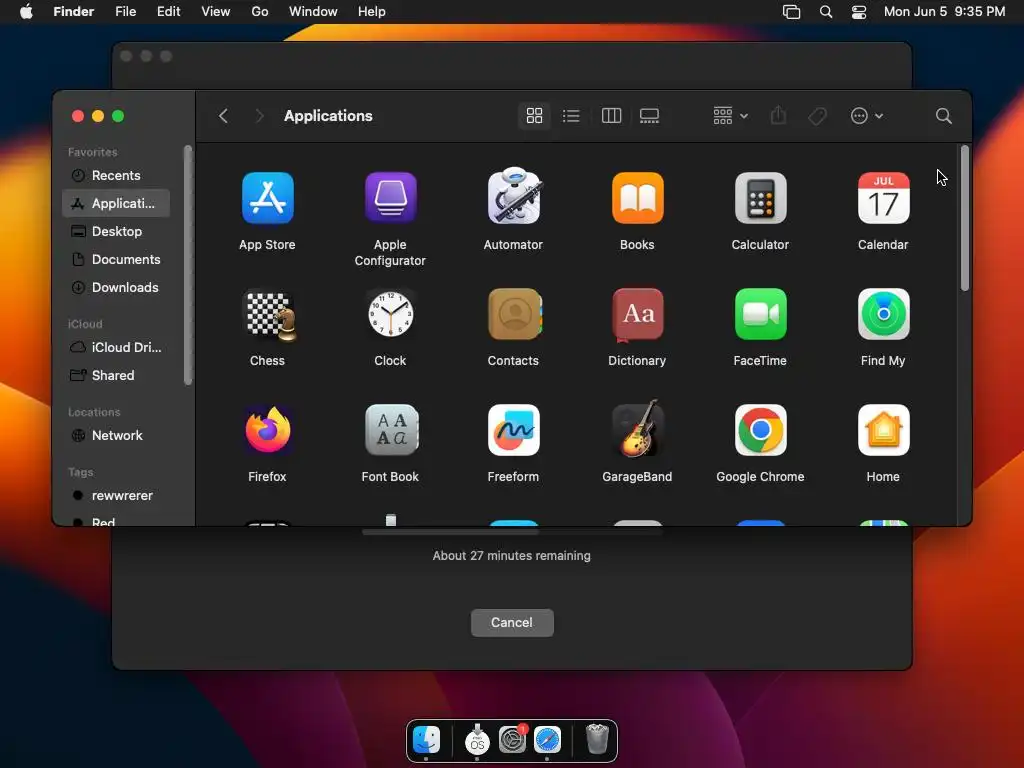Click the Finder window search icon
The width and height of the screenshot is (1024, 768).
[x=943, y=116]
